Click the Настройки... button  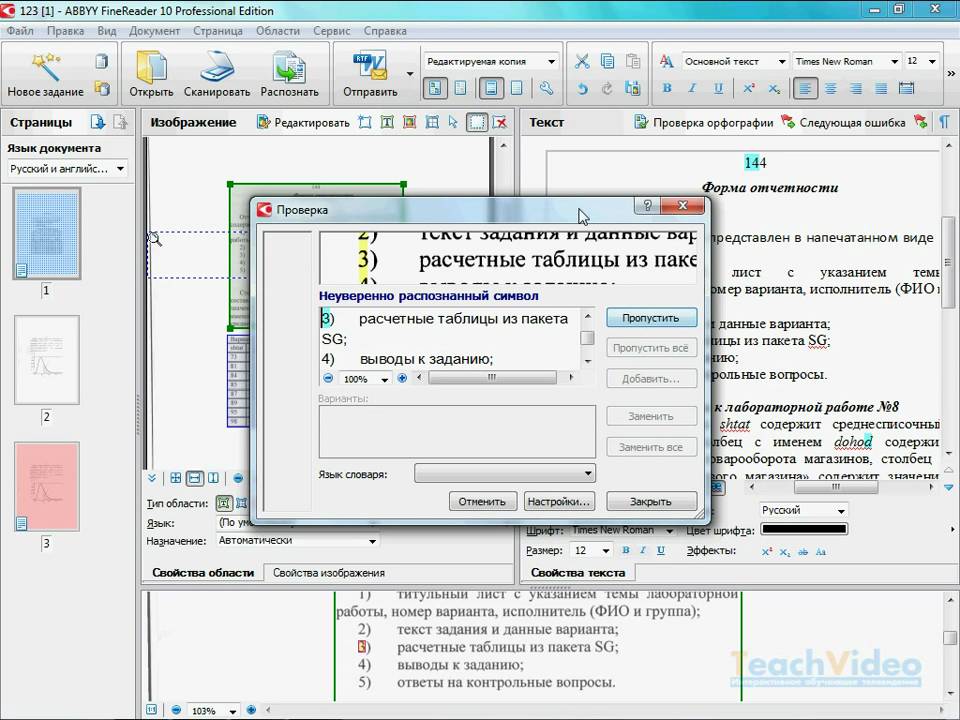[x=559, y=501]
